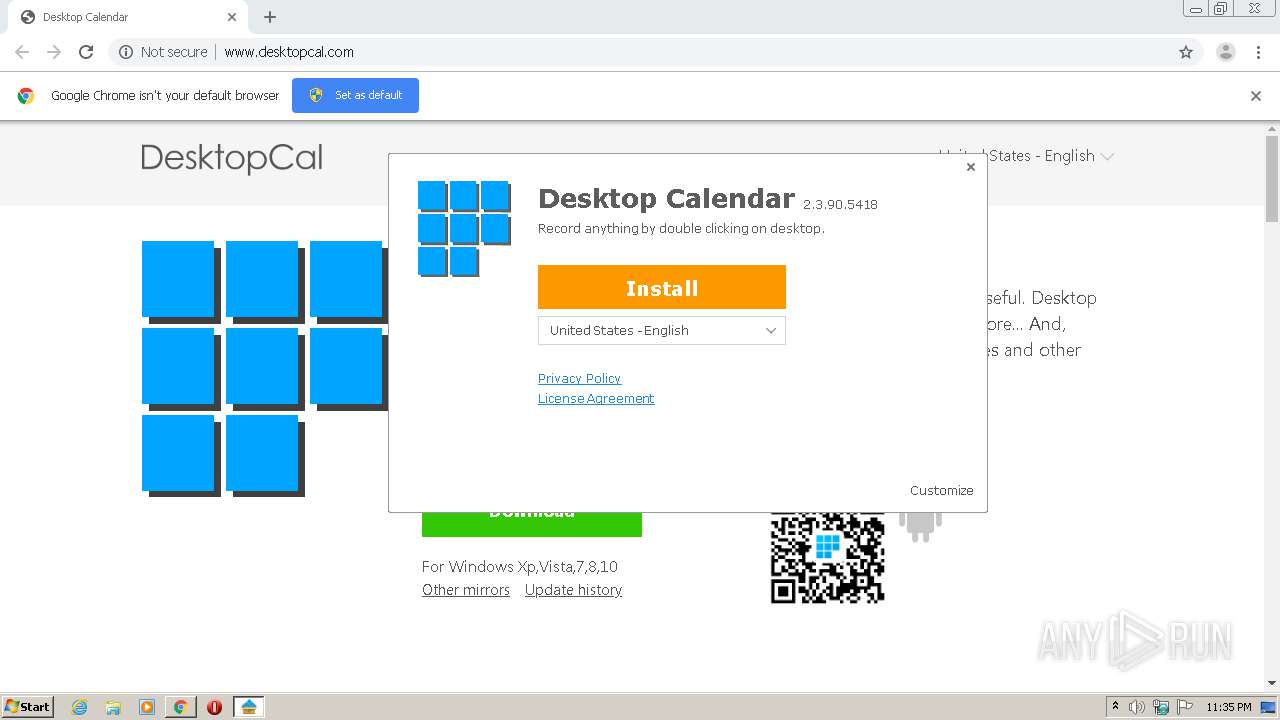Switch to the installer taskbar icon
This screenshot has height=720, width=1280.
[x=249, y=707]
